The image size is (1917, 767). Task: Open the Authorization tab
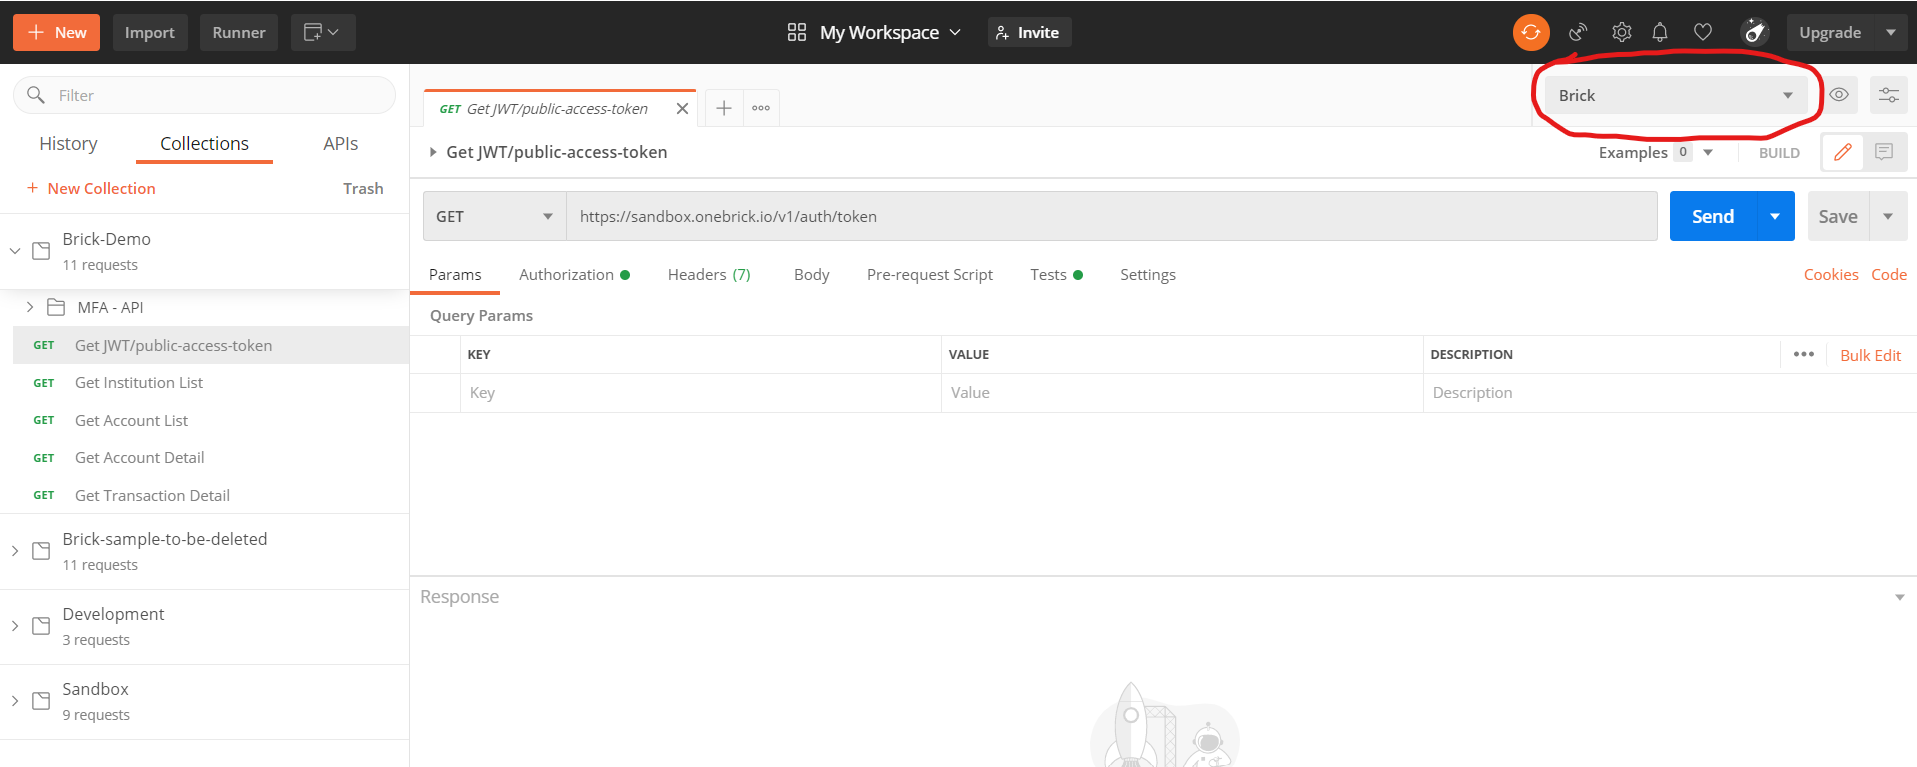tap(574, 274)
